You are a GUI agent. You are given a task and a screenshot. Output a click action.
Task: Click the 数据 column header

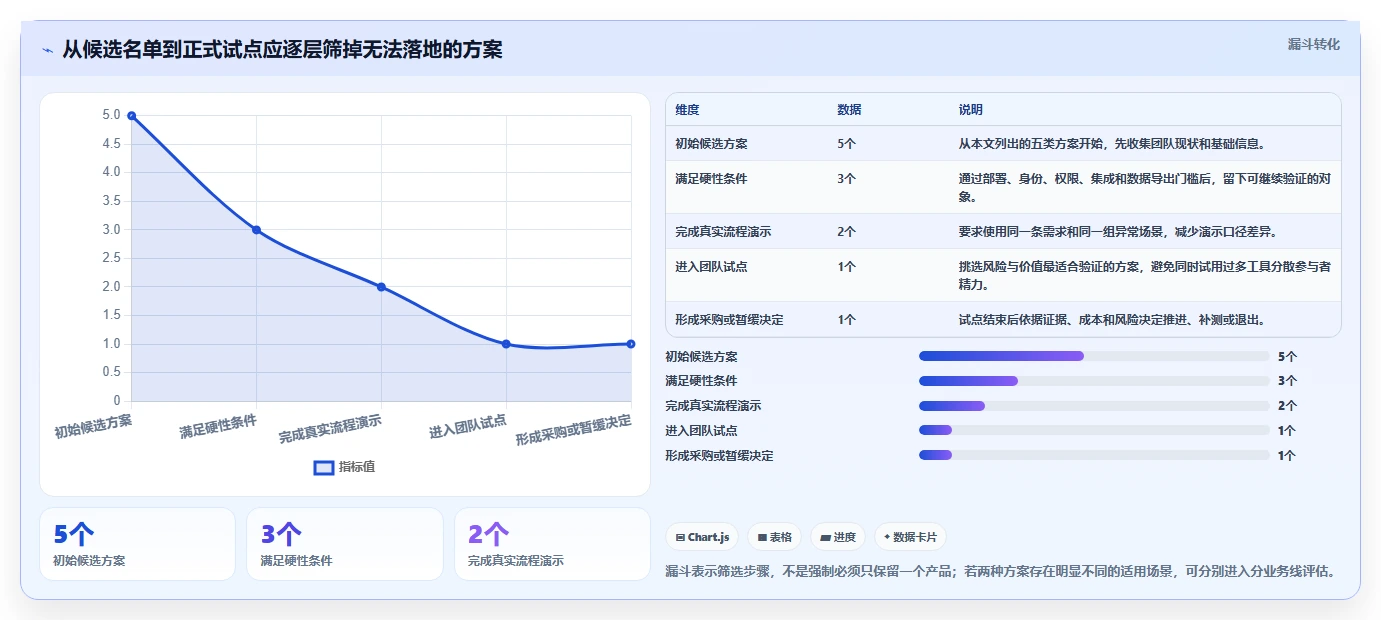(x=849, y=109)
